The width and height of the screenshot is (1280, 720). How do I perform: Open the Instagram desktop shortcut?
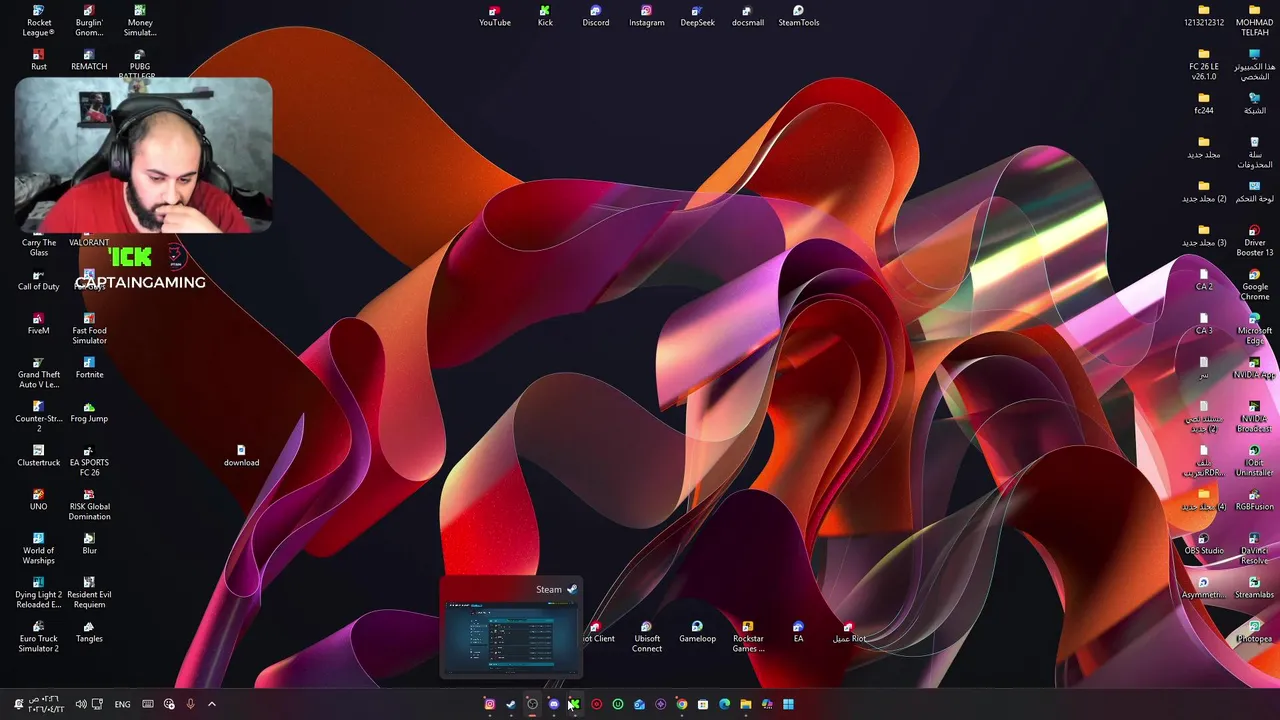click(x=647, y=15)
